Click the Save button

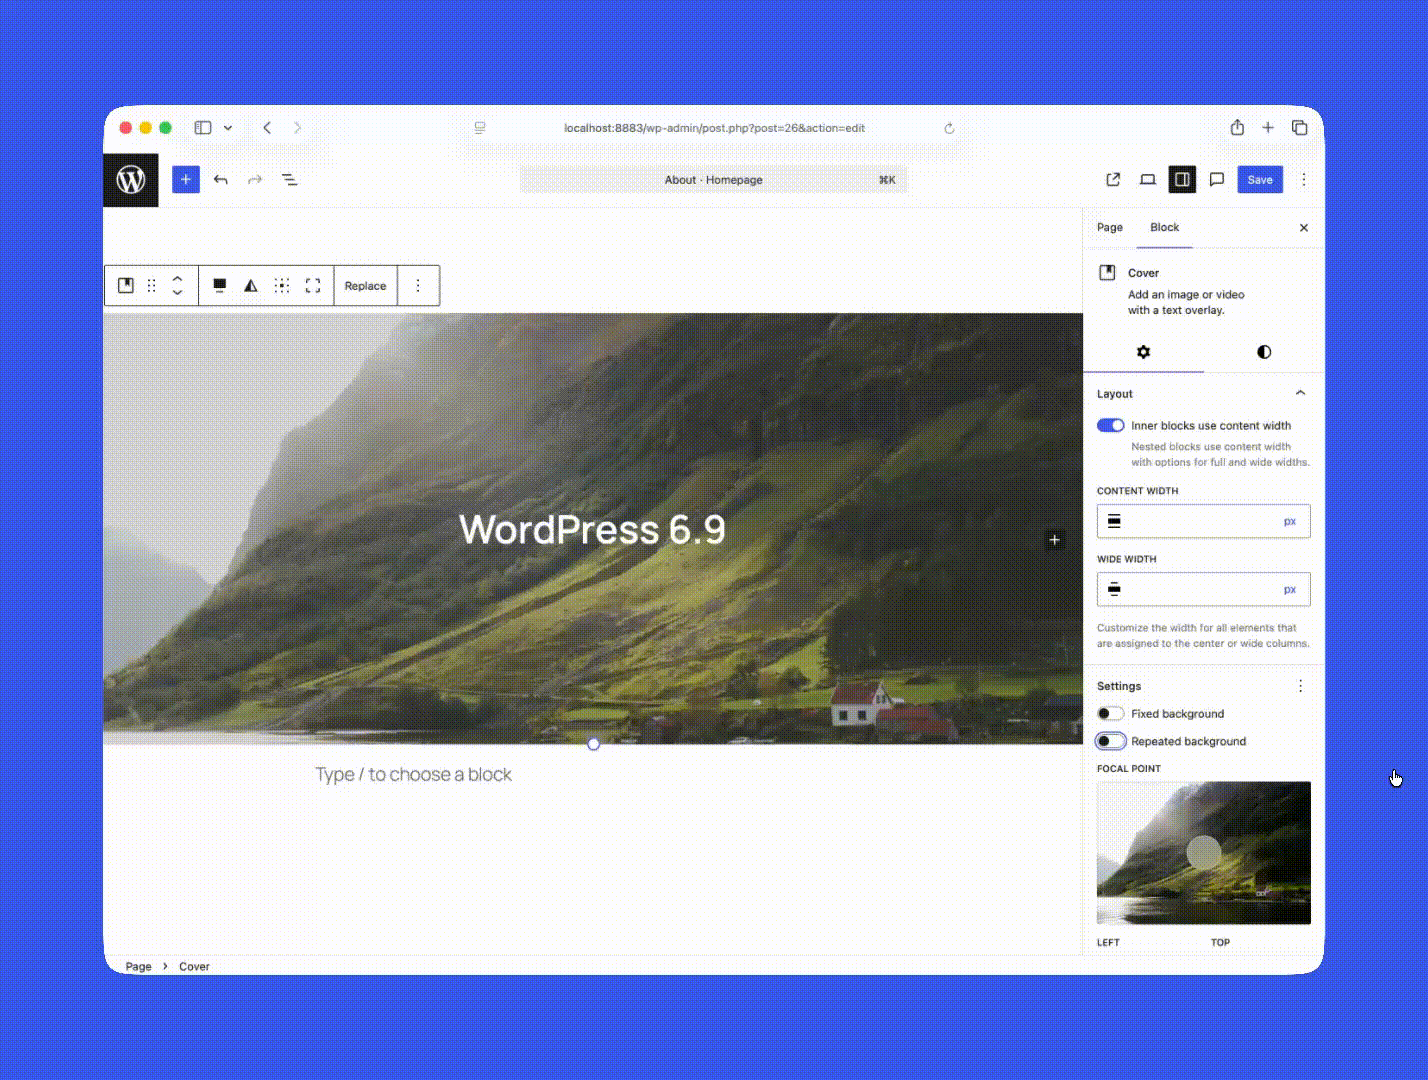[1259, 179]
